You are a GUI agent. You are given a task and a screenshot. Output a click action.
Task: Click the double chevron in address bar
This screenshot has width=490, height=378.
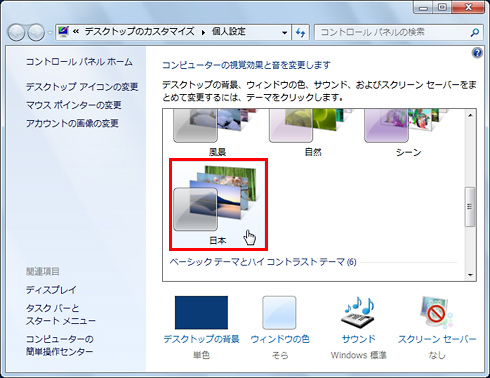click(76, 32)
